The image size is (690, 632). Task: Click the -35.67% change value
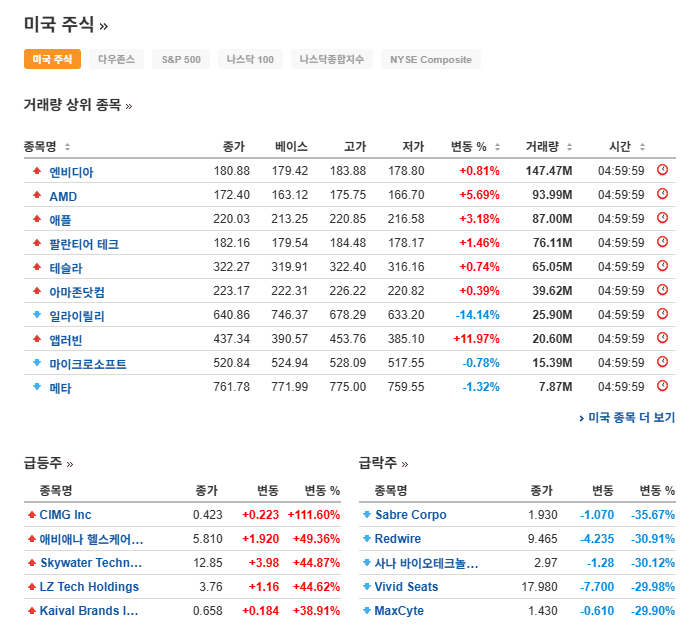653,514
